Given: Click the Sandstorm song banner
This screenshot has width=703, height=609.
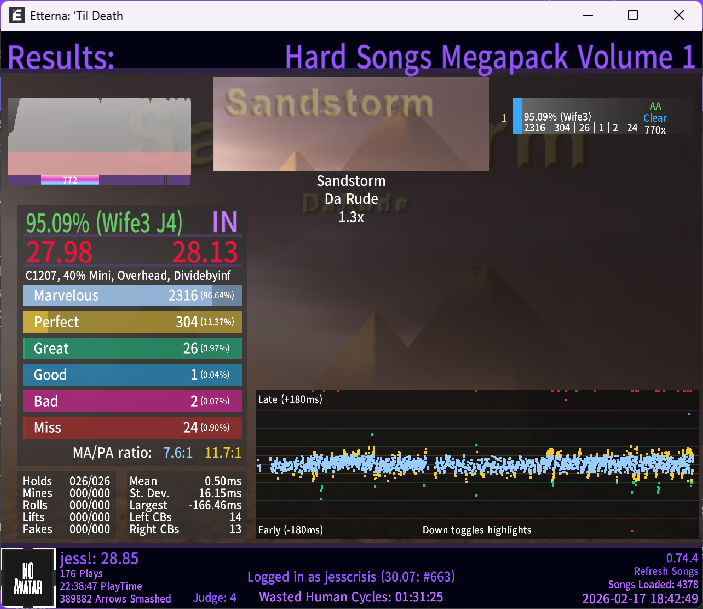Looking at the screenshot, I should pos(351,124).
